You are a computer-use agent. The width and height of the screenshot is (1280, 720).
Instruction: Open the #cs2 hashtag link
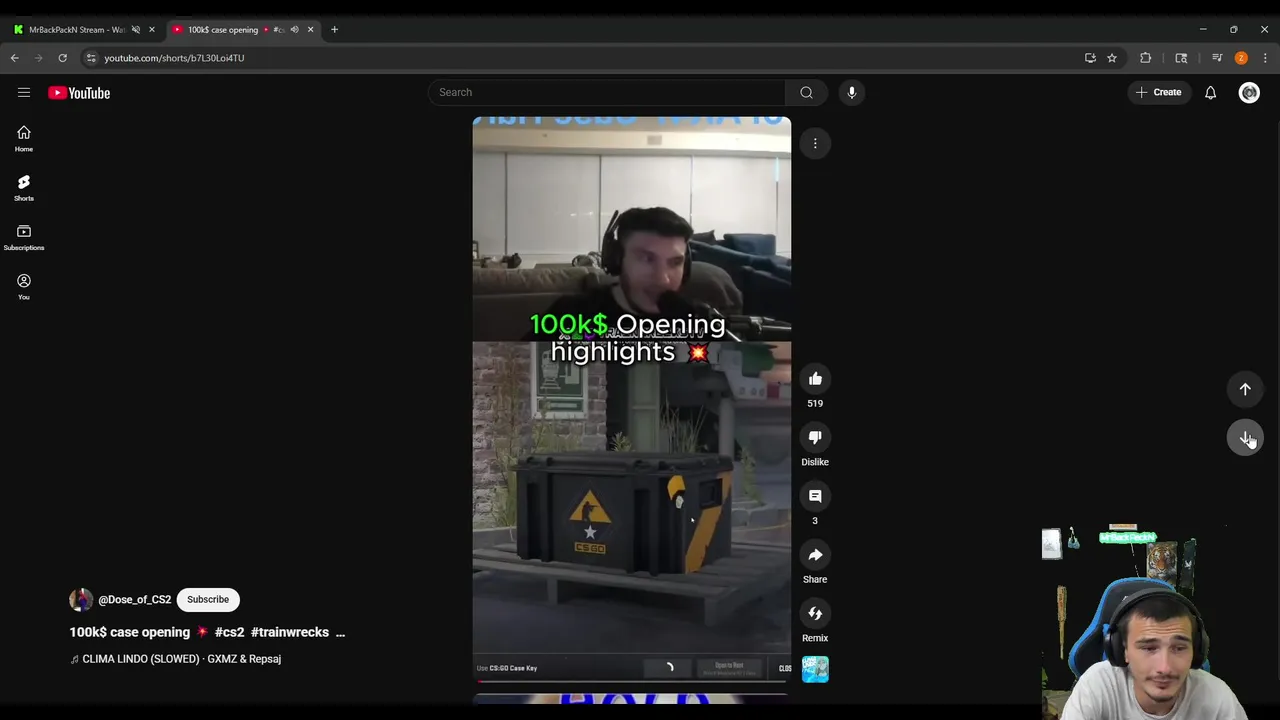(x=229, y=632)
